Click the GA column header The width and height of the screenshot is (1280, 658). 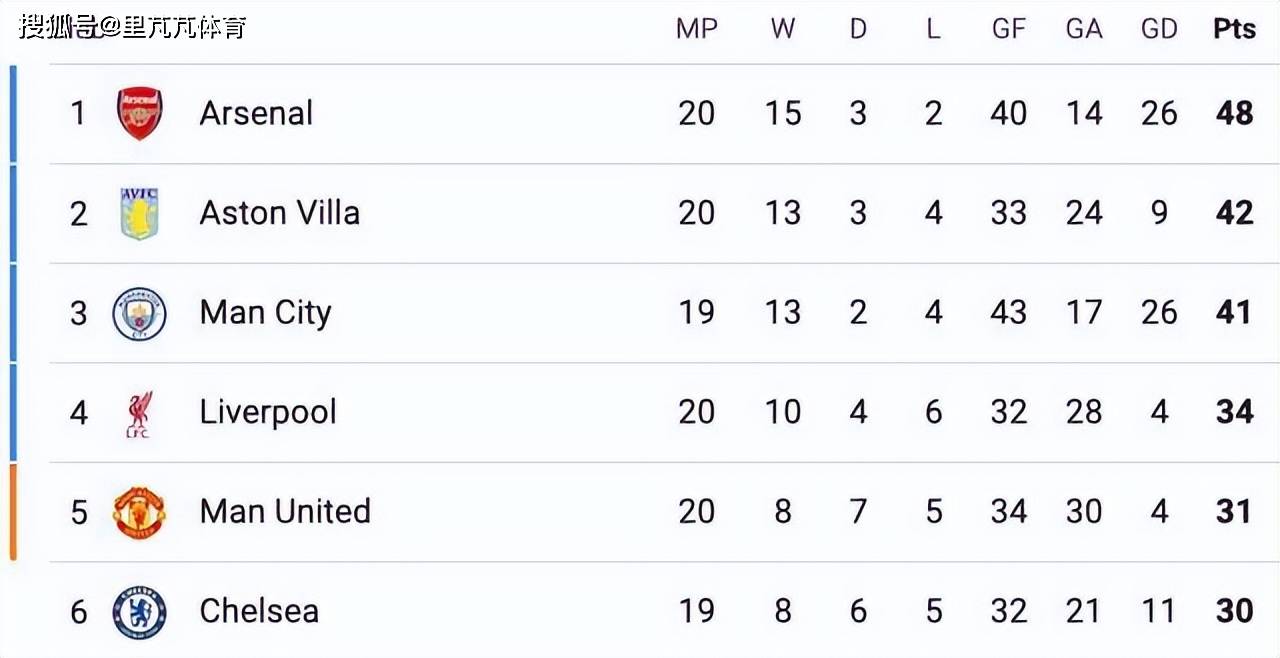tap(1084, 29)
